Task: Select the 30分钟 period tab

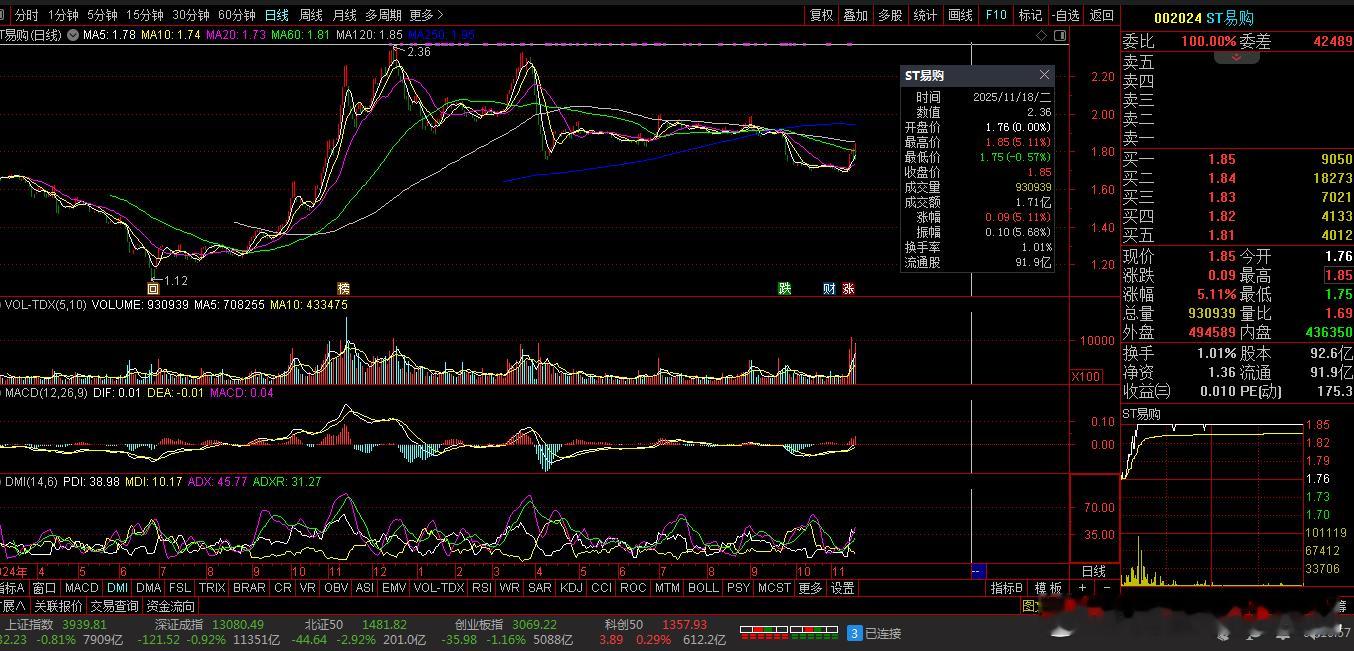Action: point(190,15)
